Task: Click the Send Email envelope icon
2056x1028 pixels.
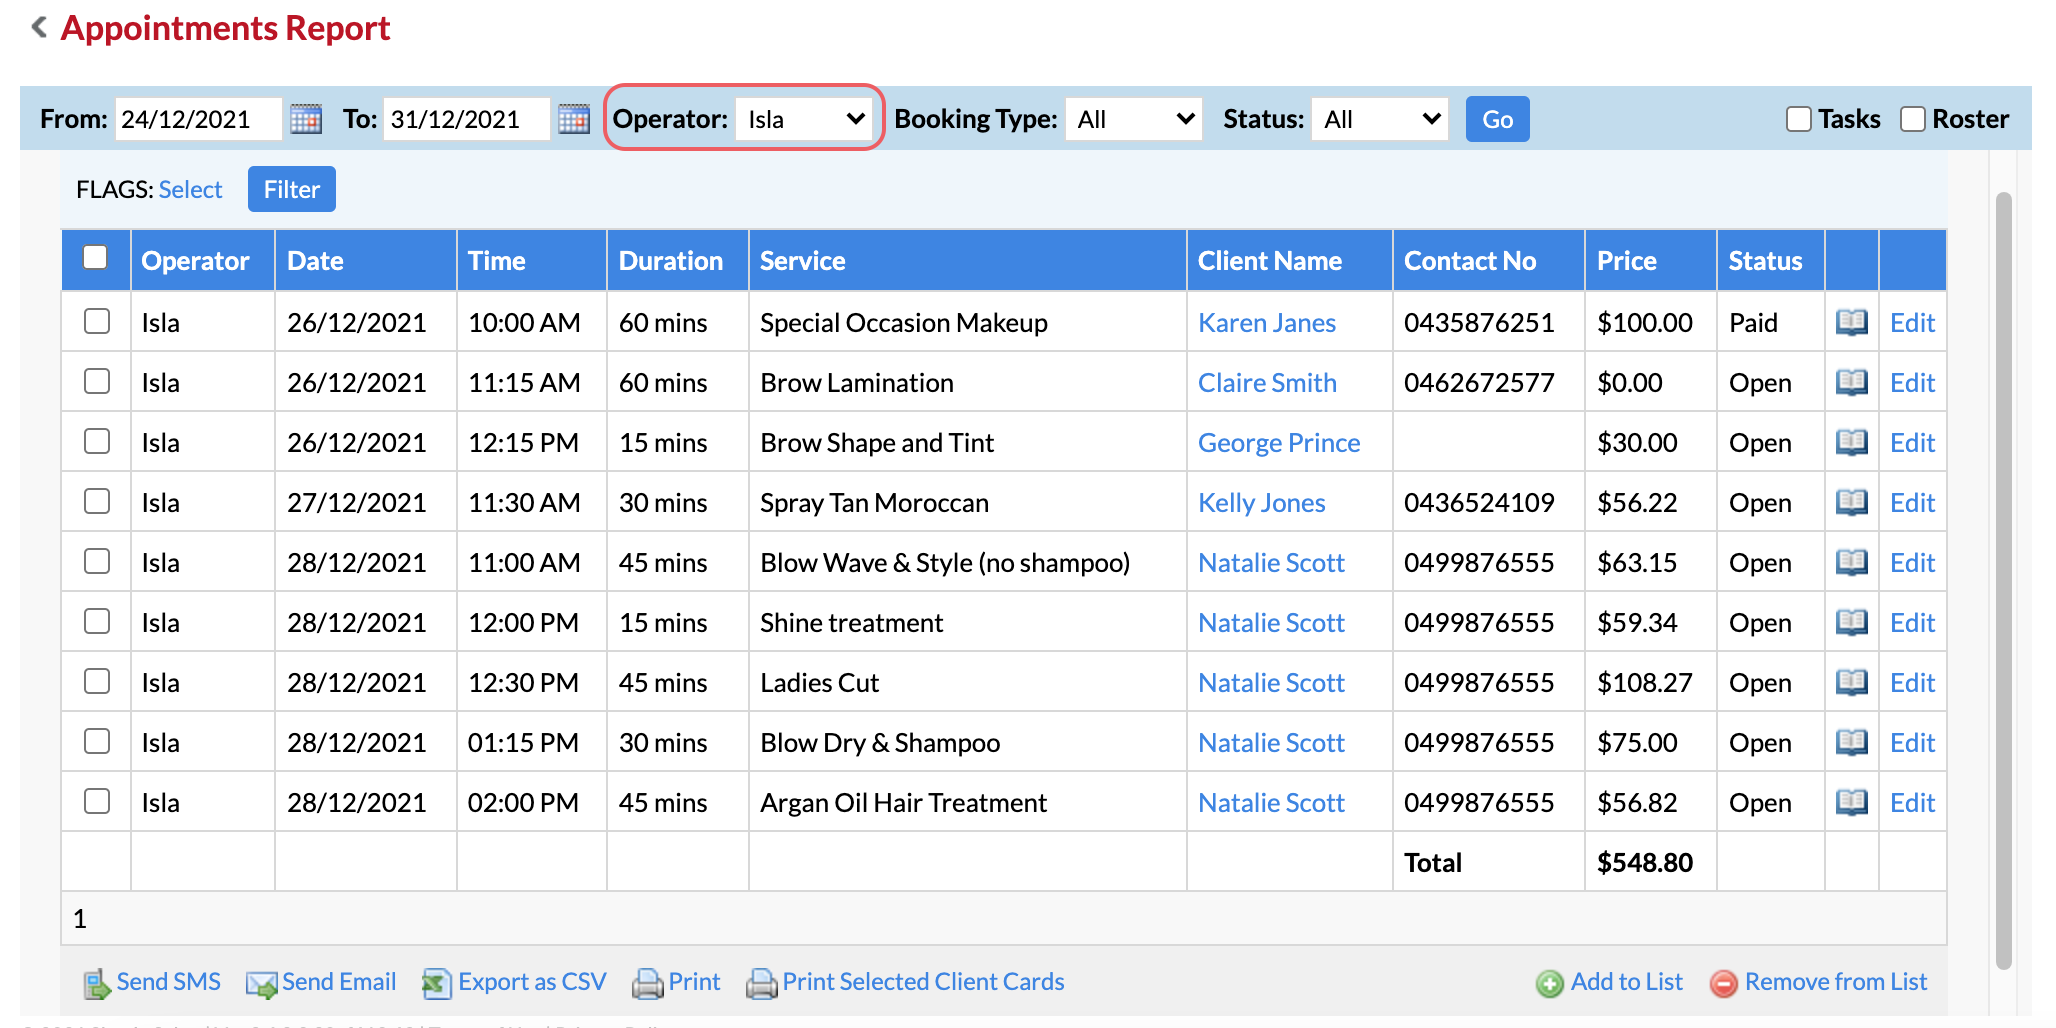Action: tap(262, 984)
